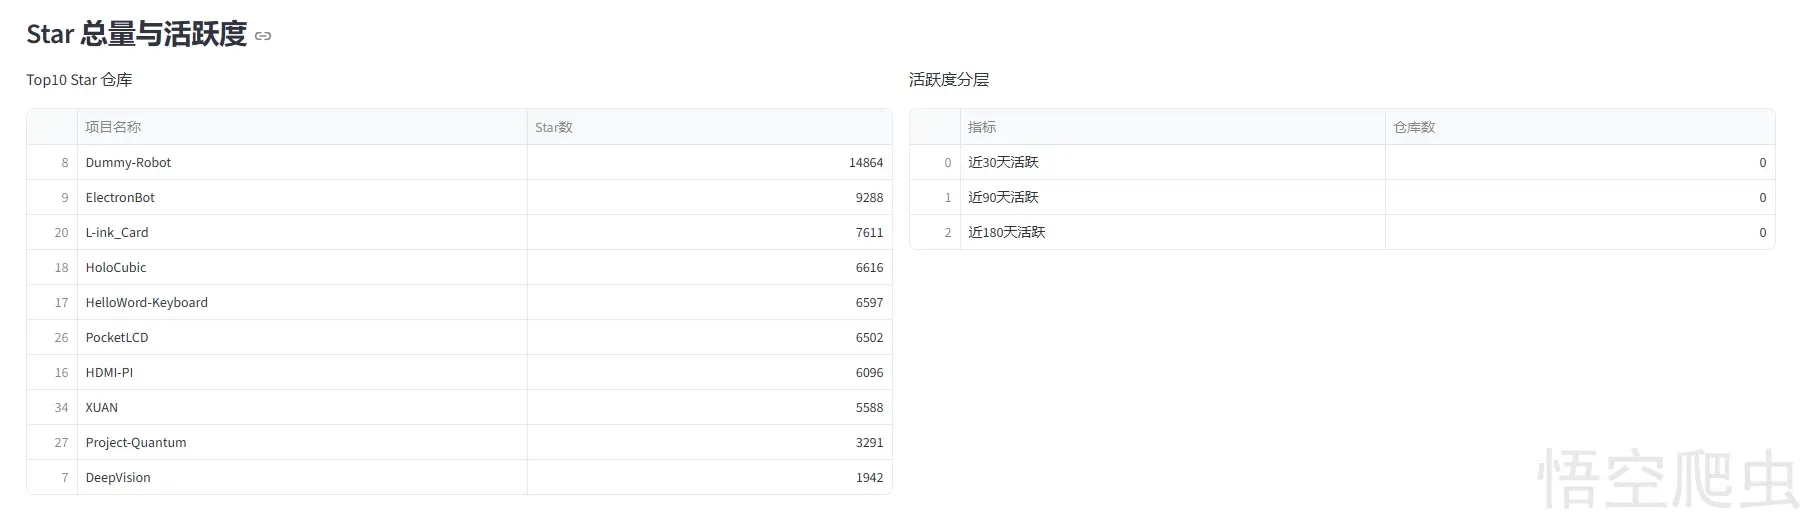The height and width of the screenshot is (512, 1803).
Task: Click the 近90天活跃 metric cell
Action: [1003, 197]
